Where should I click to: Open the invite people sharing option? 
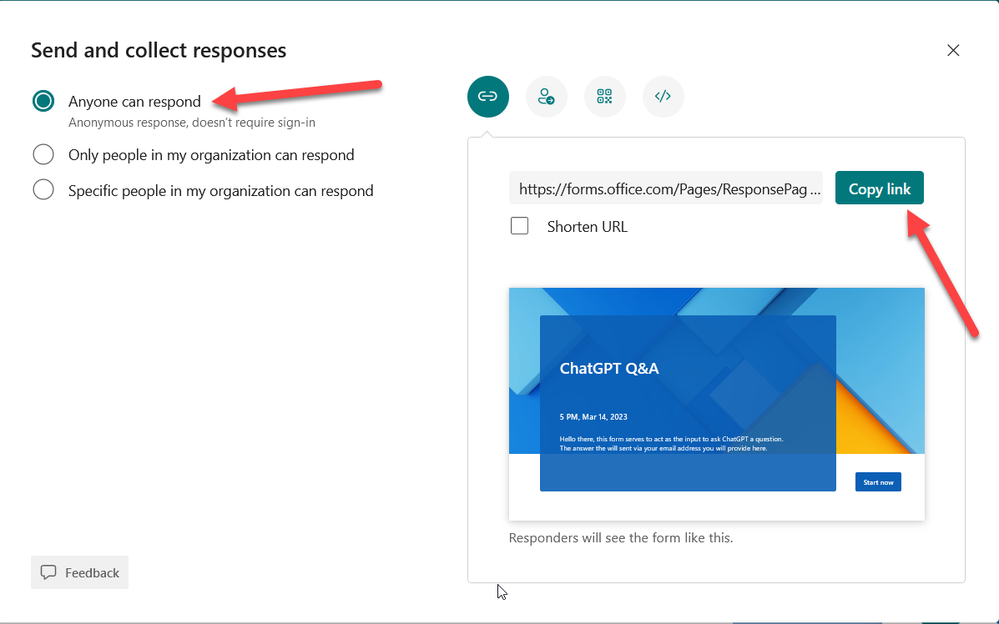pos(546,97)
